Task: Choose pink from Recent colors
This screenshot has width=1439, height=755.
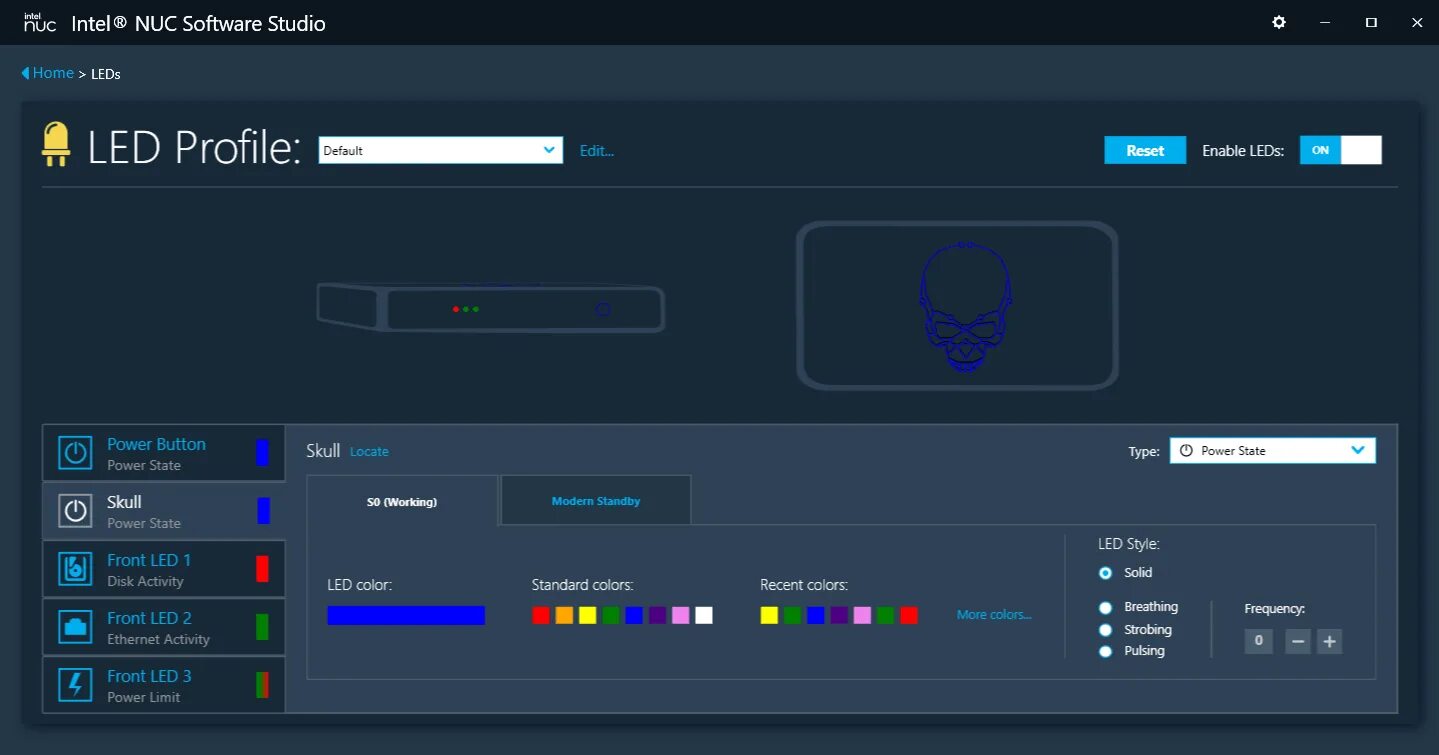Action: click(x=862, y=615)
